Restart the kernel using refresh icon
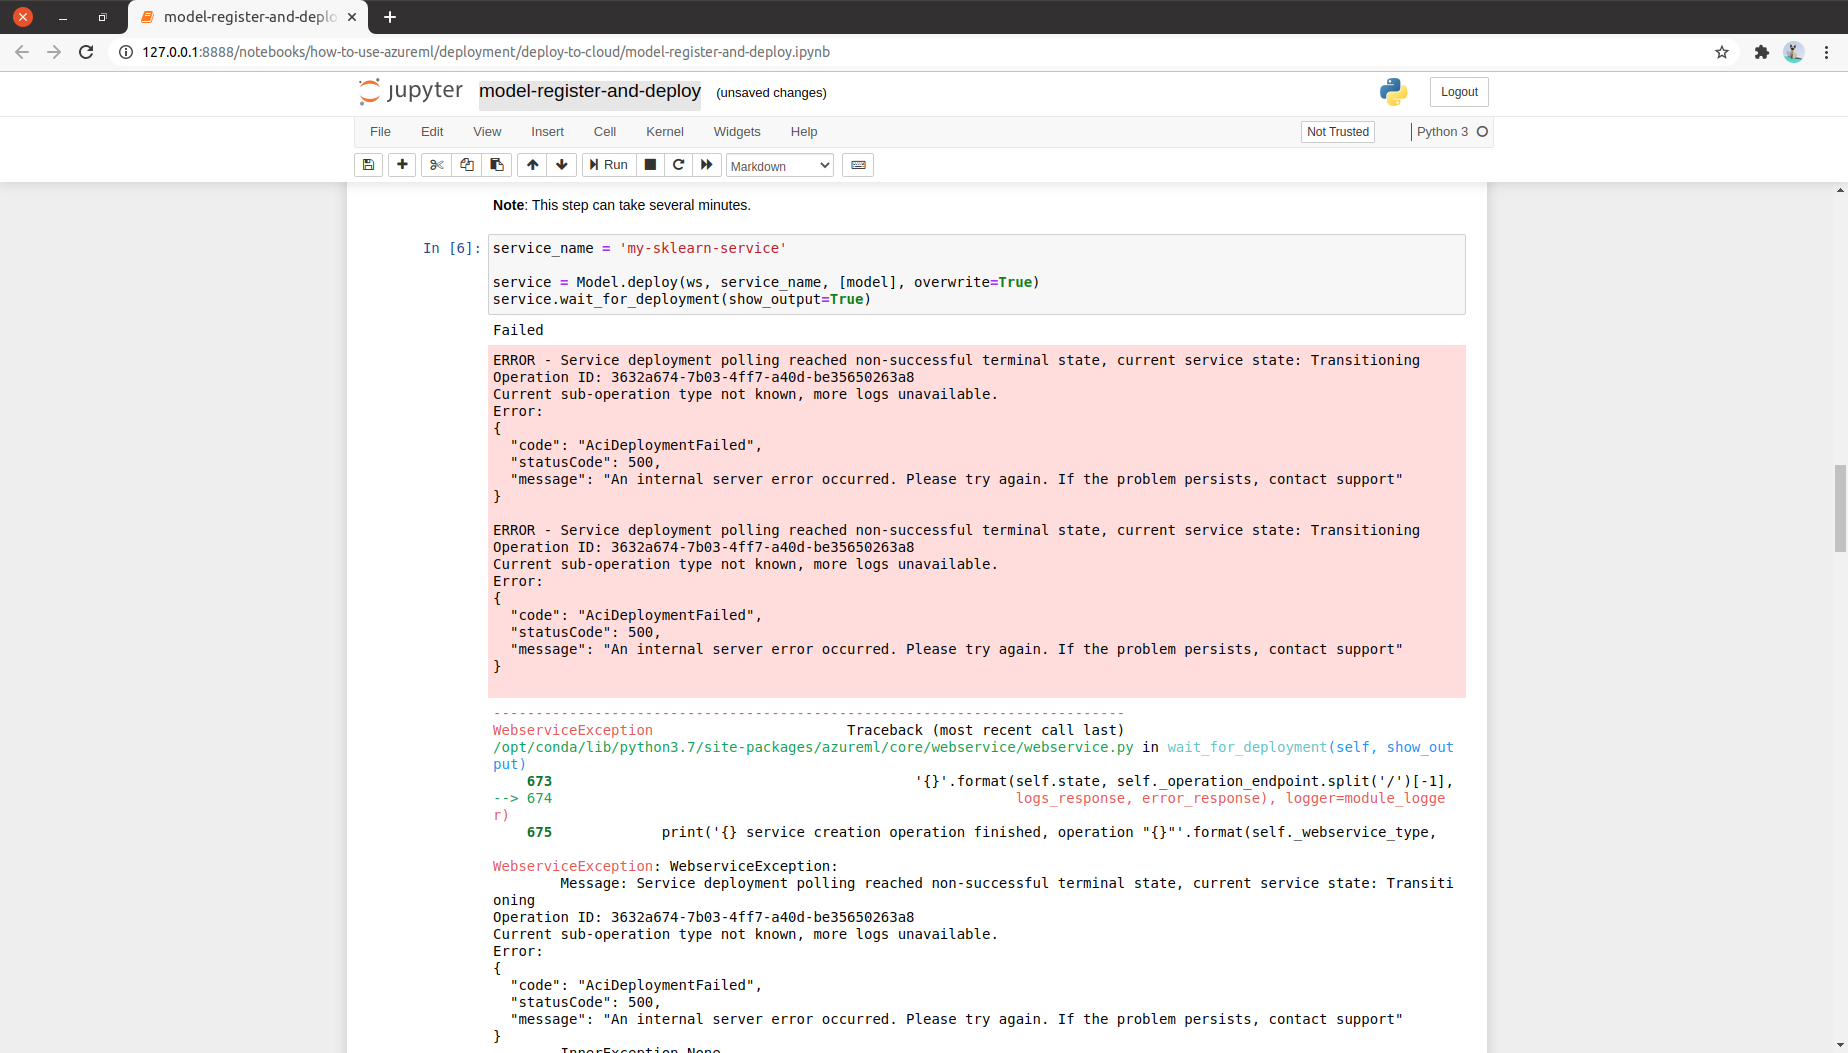1848x1053 pixels. coord(678,165)
